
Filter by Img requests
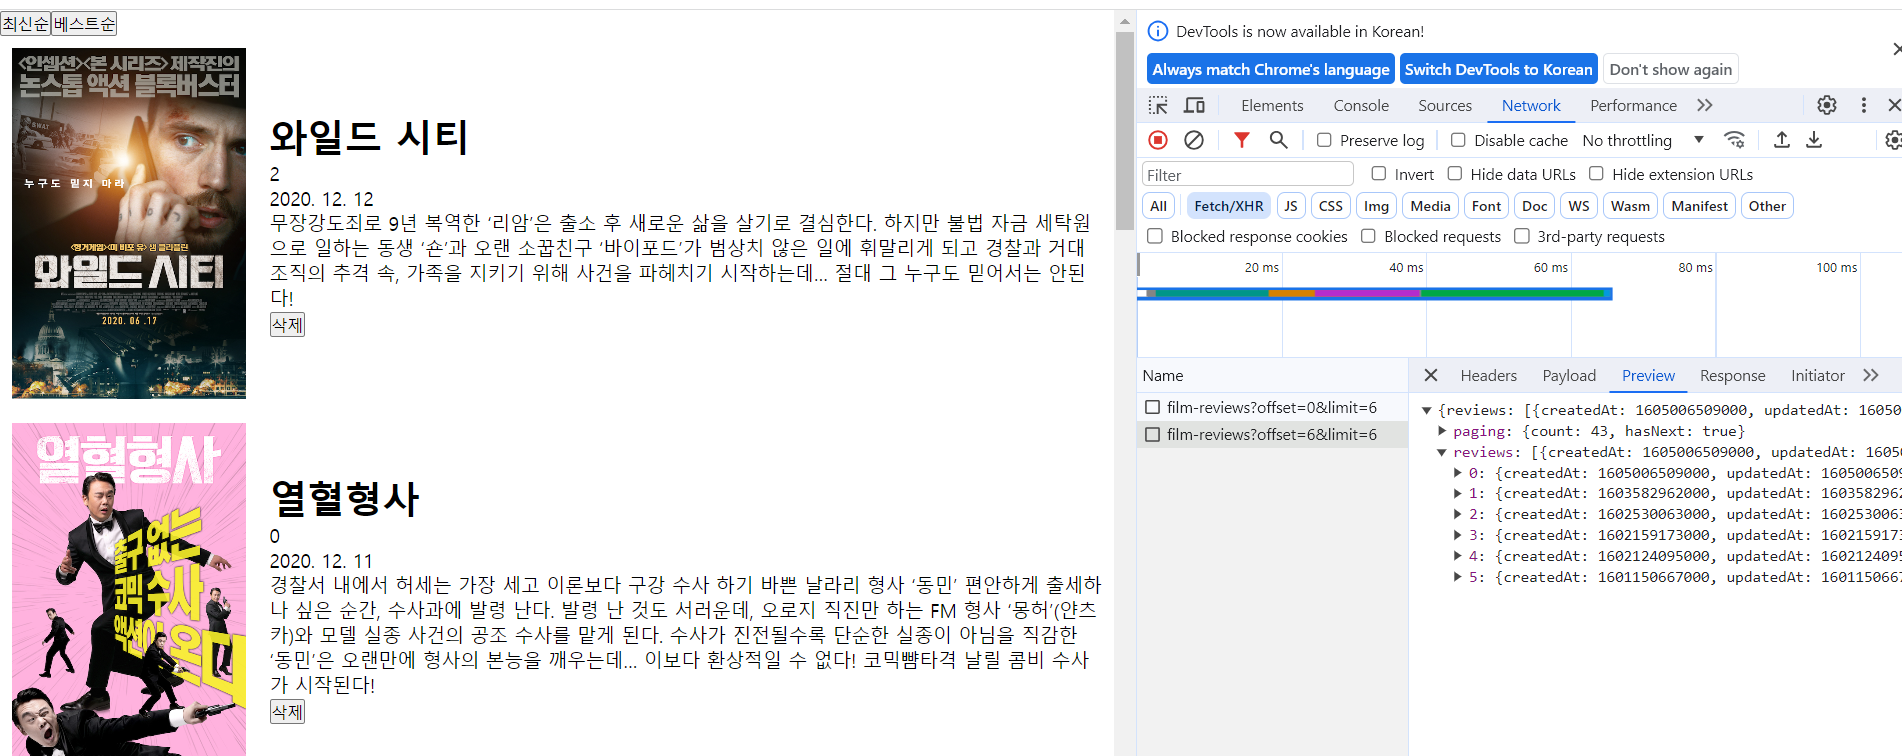(1376, 206)
